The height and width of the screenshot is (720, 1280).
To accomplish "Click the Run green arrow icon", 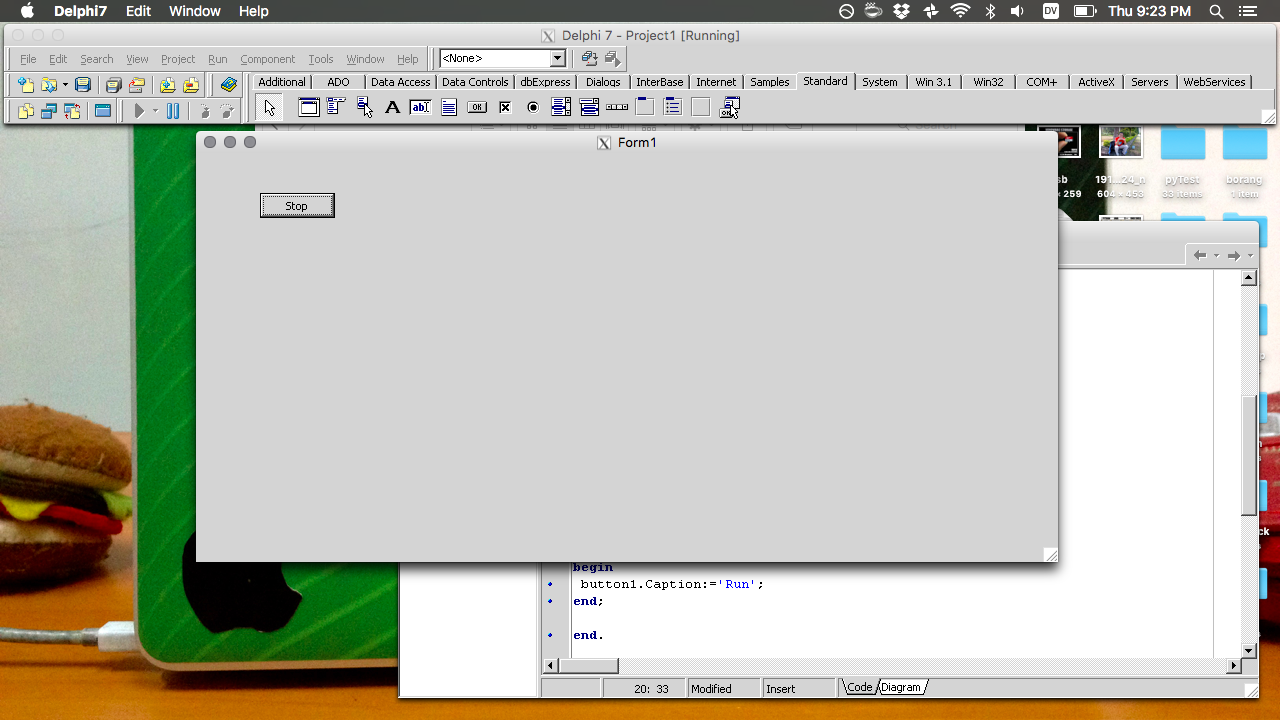I will pos(140,111).
